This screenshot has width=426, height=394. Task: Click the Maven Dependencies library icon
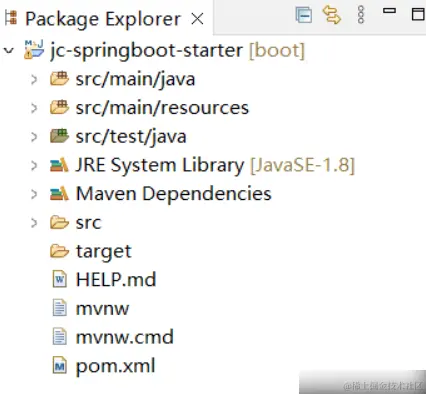point(59,194)
